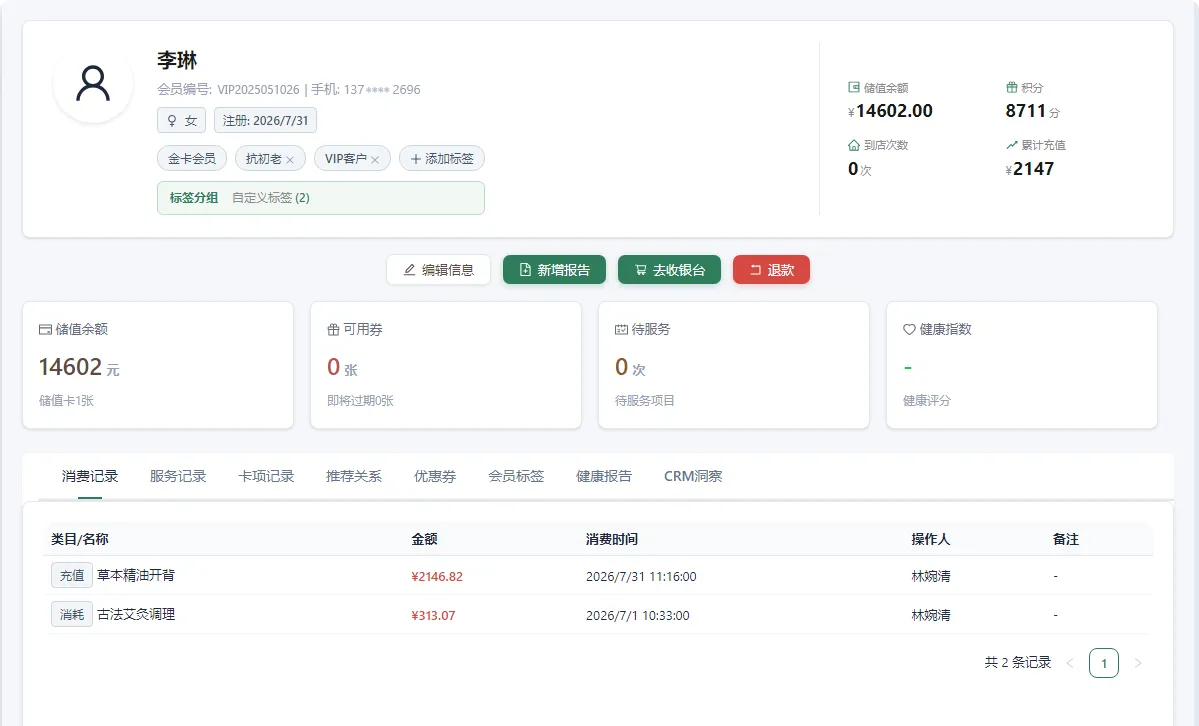Screen dimensions: 1199x726
Task: Click the 古法艾灸调理 record name
Action: (136, 614)
